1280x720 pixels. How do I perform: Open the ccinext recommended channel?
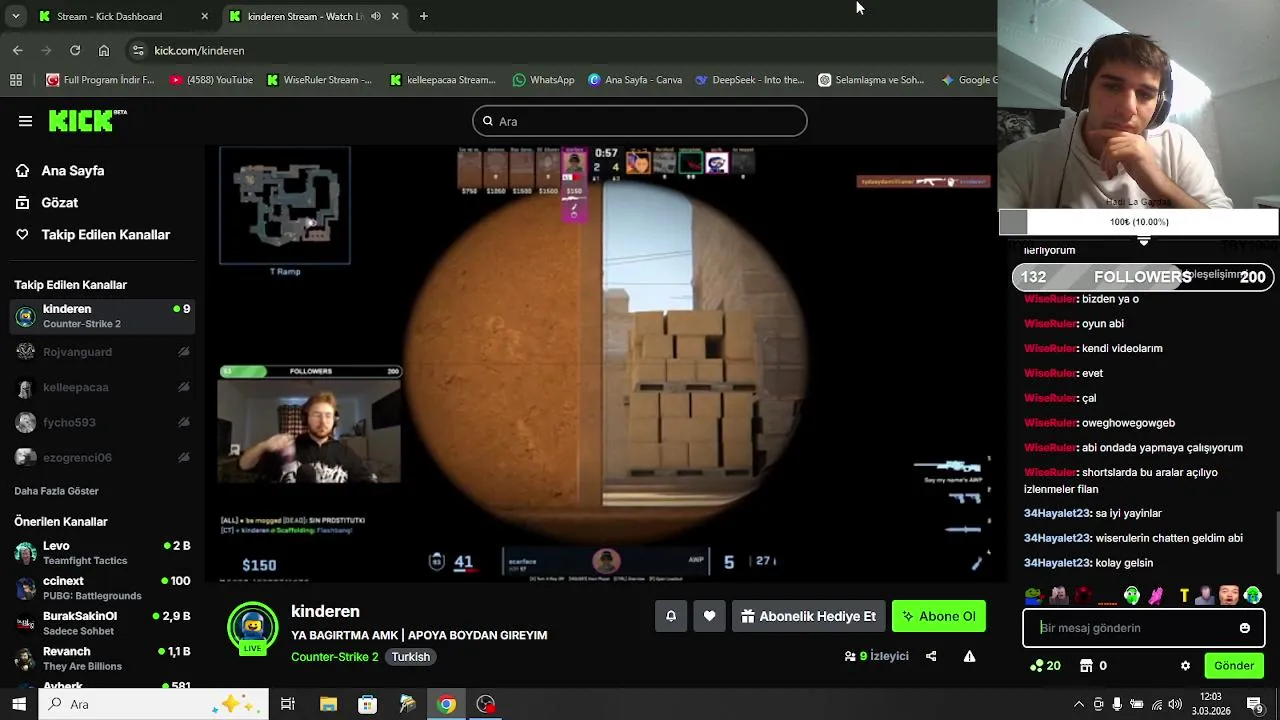pyautogui.click(x=103, y=588)
